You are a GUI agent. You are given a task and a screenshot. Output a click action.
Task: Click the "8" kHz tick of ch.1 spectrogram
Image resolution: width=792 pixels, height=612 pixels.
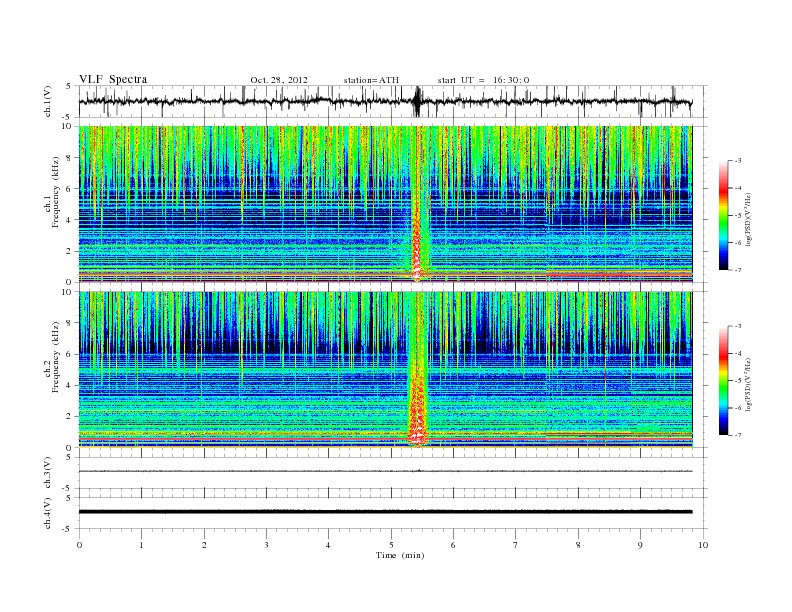click(x=69, y=158)
